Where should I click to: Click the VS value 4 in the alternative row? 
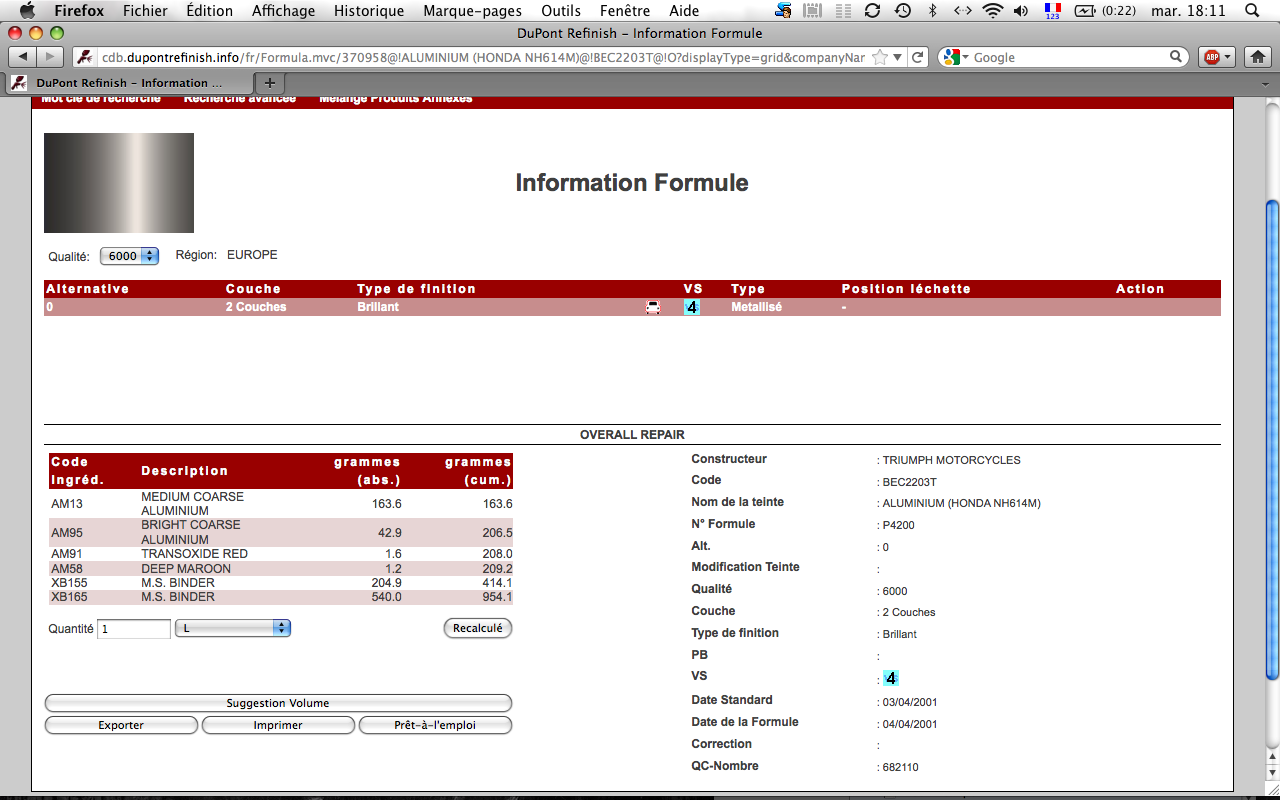pyautogui.click(x=692, y=307)
